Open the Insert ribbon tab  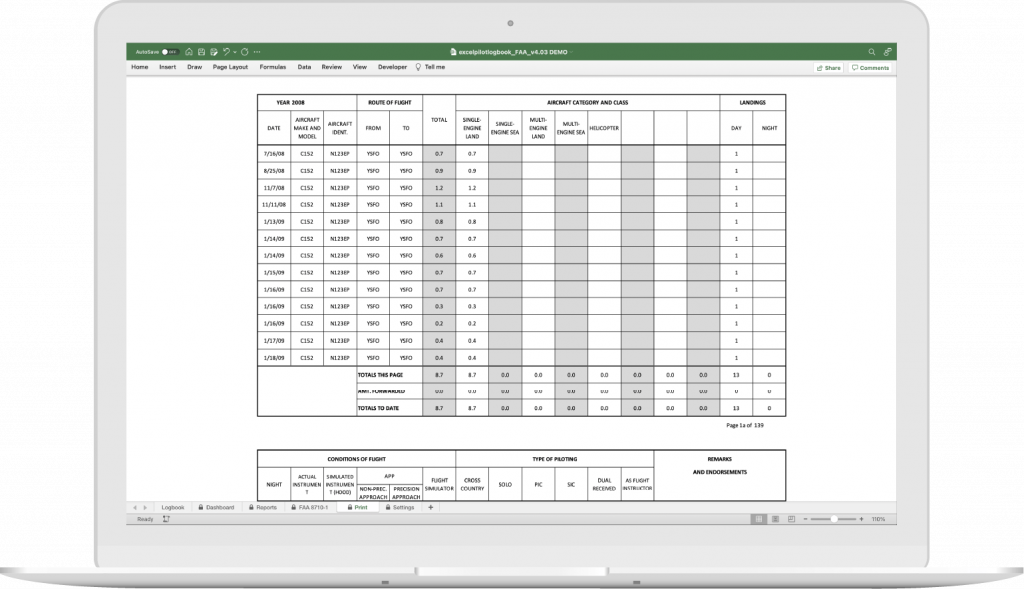tap(167, 67)
